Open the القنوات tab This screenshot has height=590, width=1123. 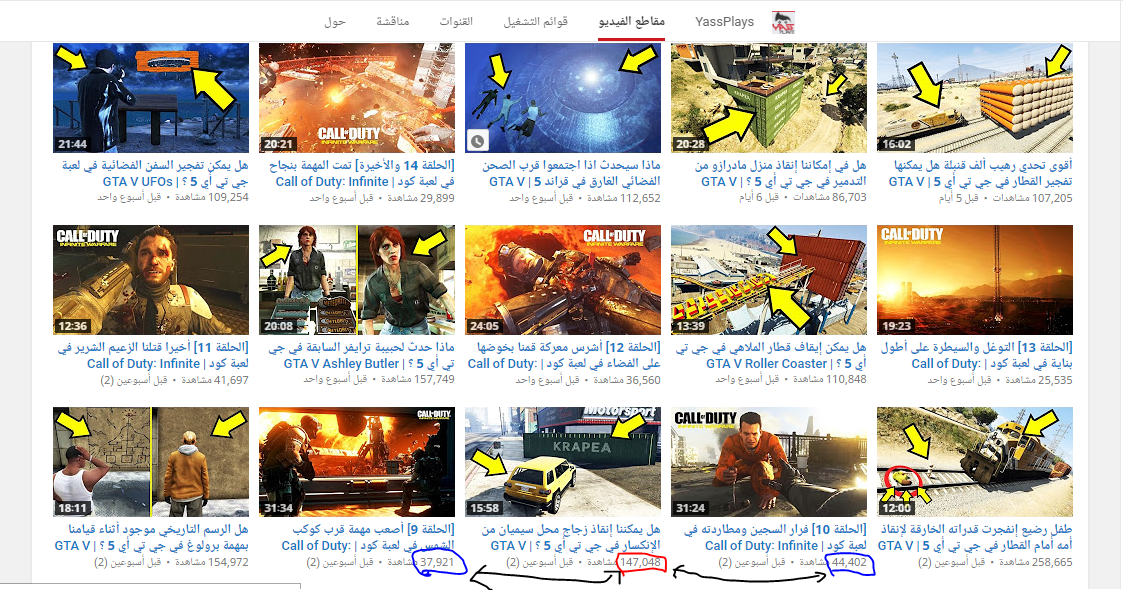pyautogui.click(x=456, y=21)
